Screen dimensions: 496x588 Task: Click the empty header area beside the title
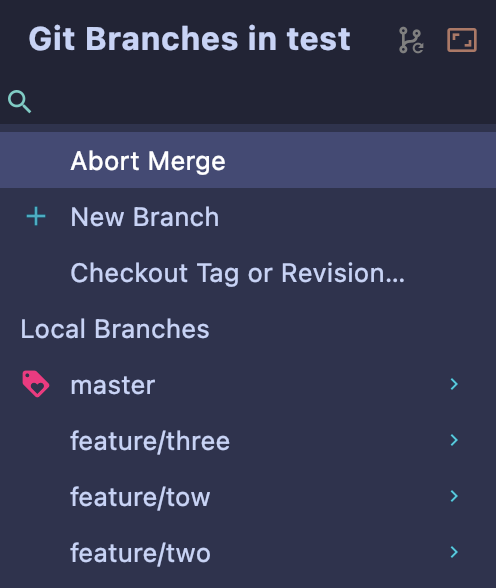click(374, 39)
